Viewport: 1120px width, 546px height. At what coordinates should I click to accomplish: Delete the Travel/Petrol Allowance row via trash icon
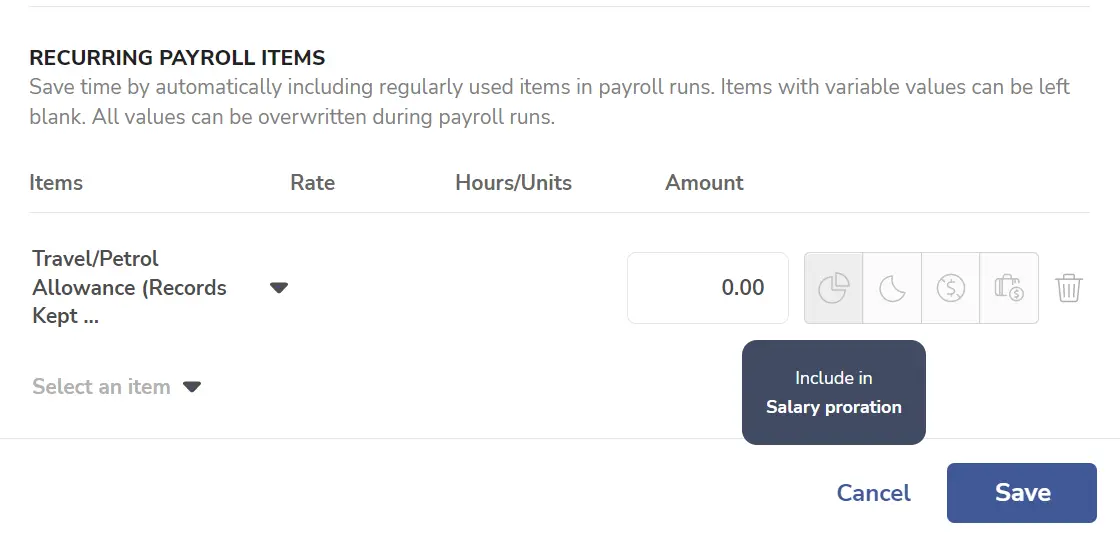tap(1069, 288)
